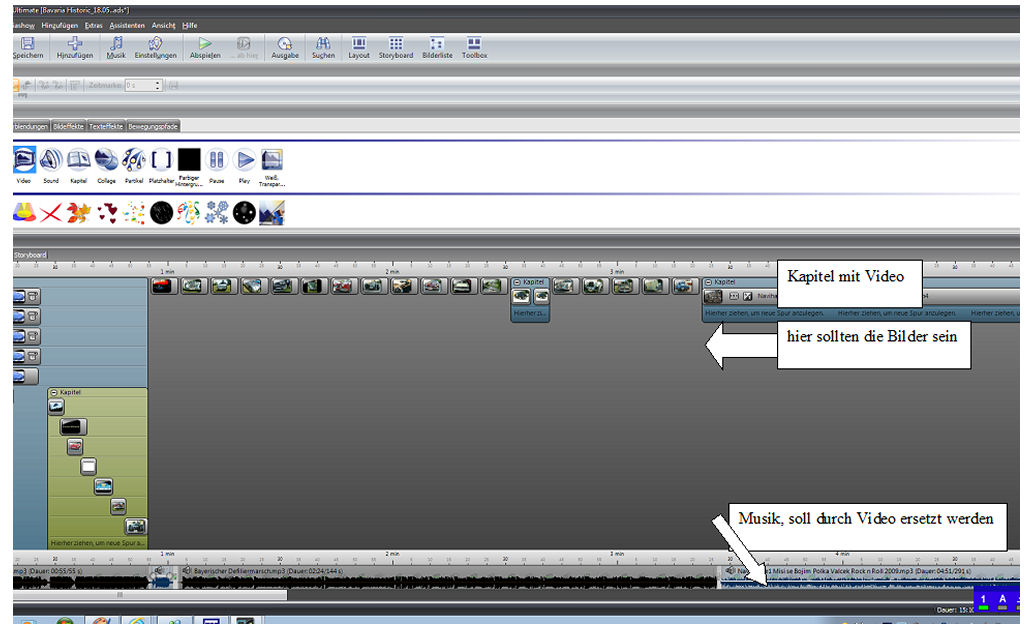
Task: Select the Sound object in the toolbox
Action: tap(51, 160)
